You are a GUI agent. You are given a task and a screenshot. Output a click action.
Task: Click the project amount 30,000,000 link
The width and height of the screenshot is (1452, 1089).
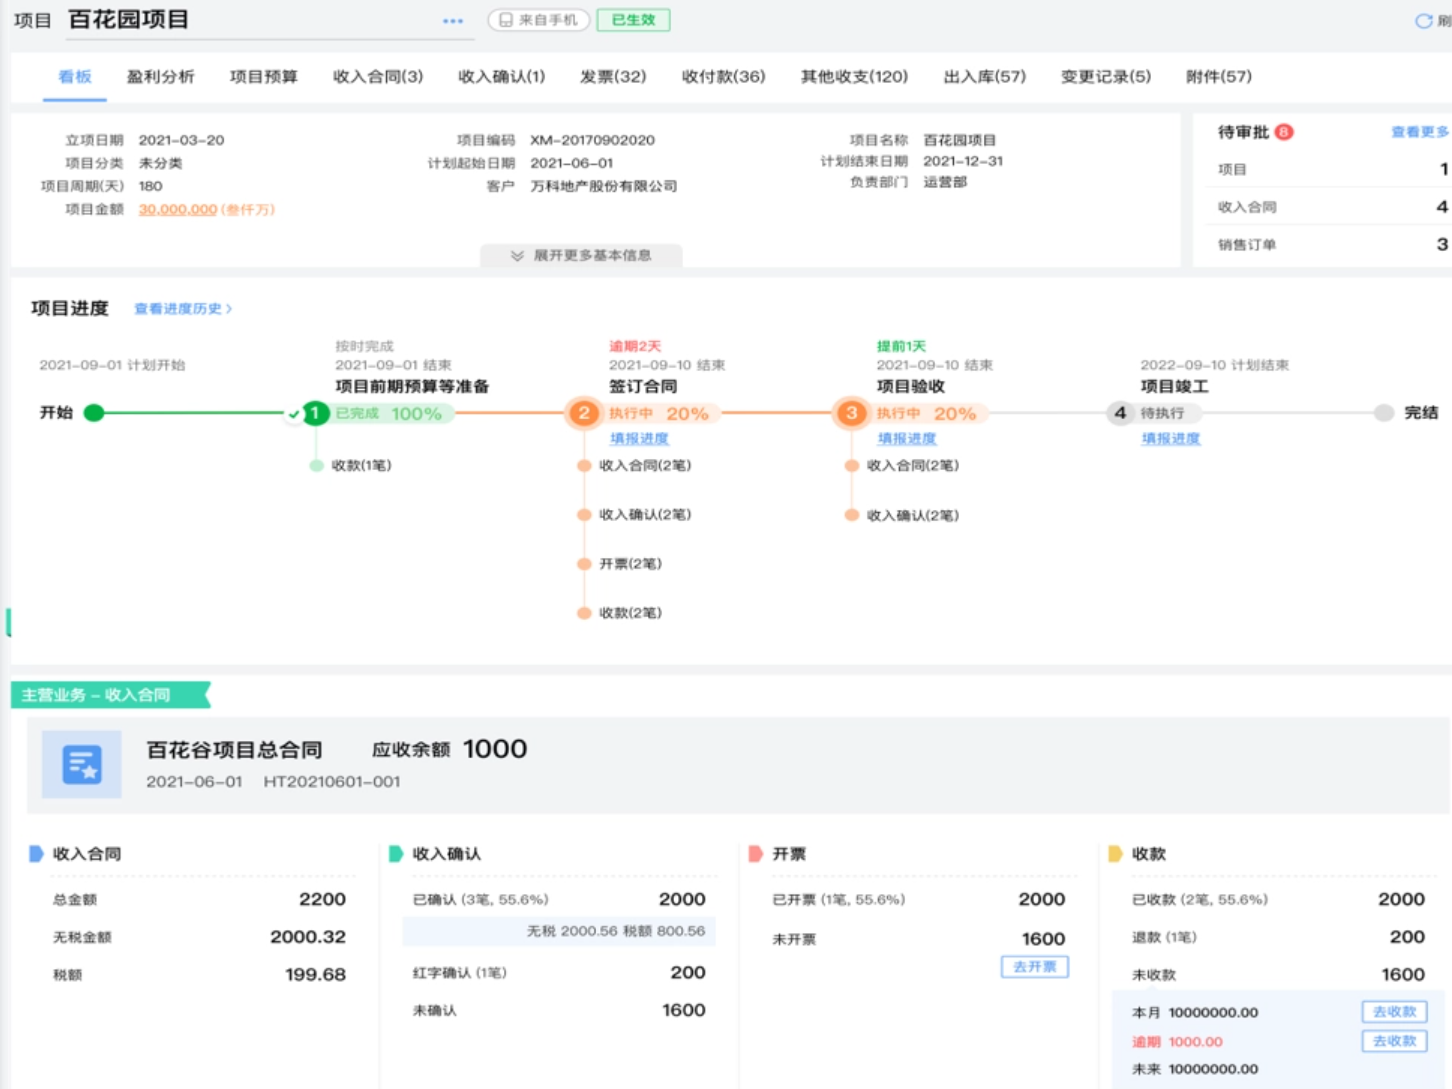[x=178, y=210]
